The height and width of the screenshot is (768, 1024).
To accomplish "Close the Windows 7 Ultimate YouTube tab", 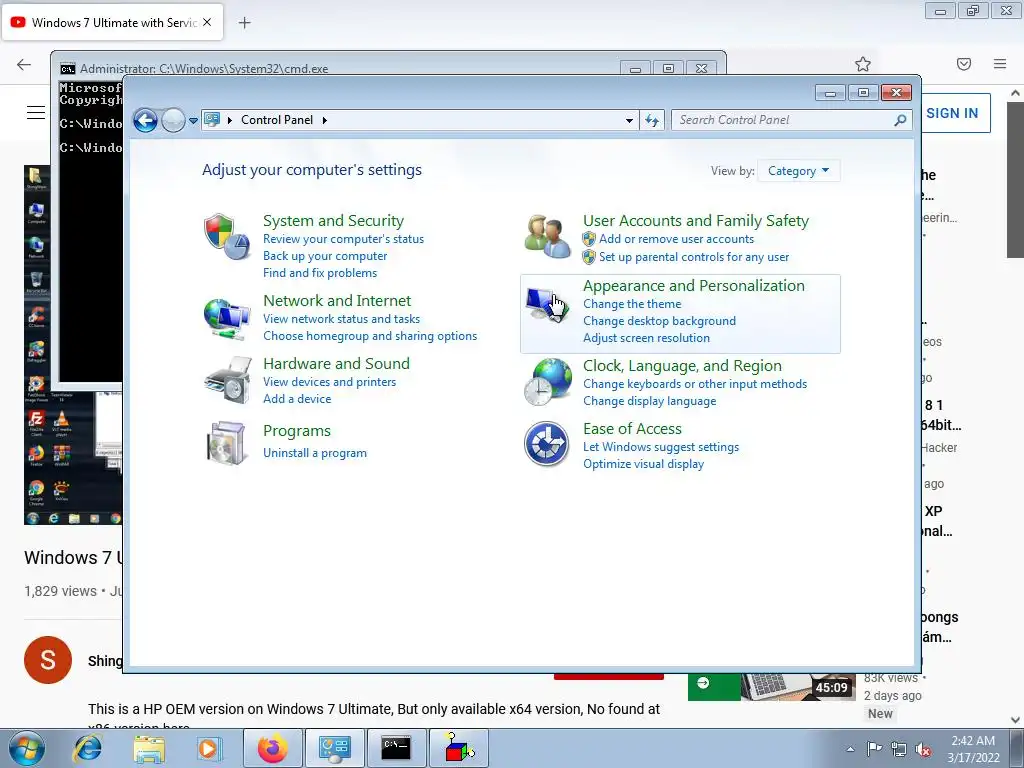I will pyautogui.click(x=207, y=22).
